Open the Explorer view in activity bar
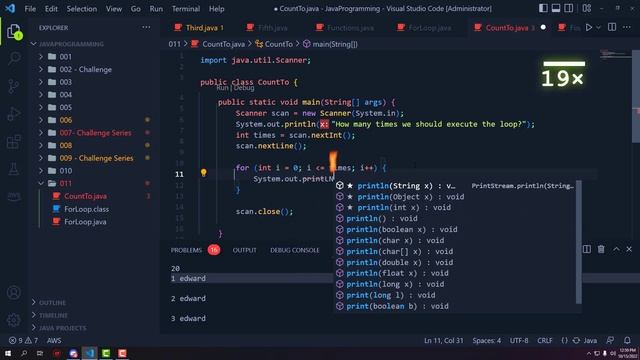Screen dimensions: 640x360 point(14,31)
